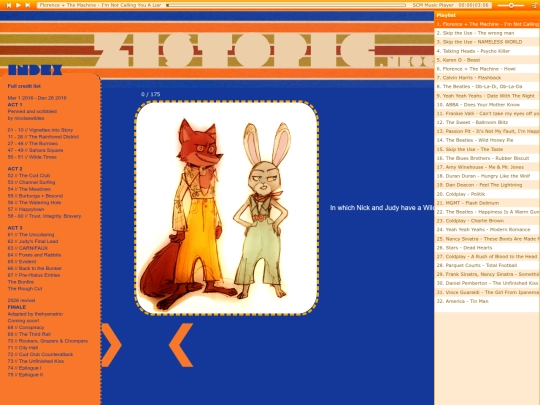Play 'Amy Winehouse - Me & Mr. Jones'
Viewport: 540px width, 405px height.
[x=487, y=167]
